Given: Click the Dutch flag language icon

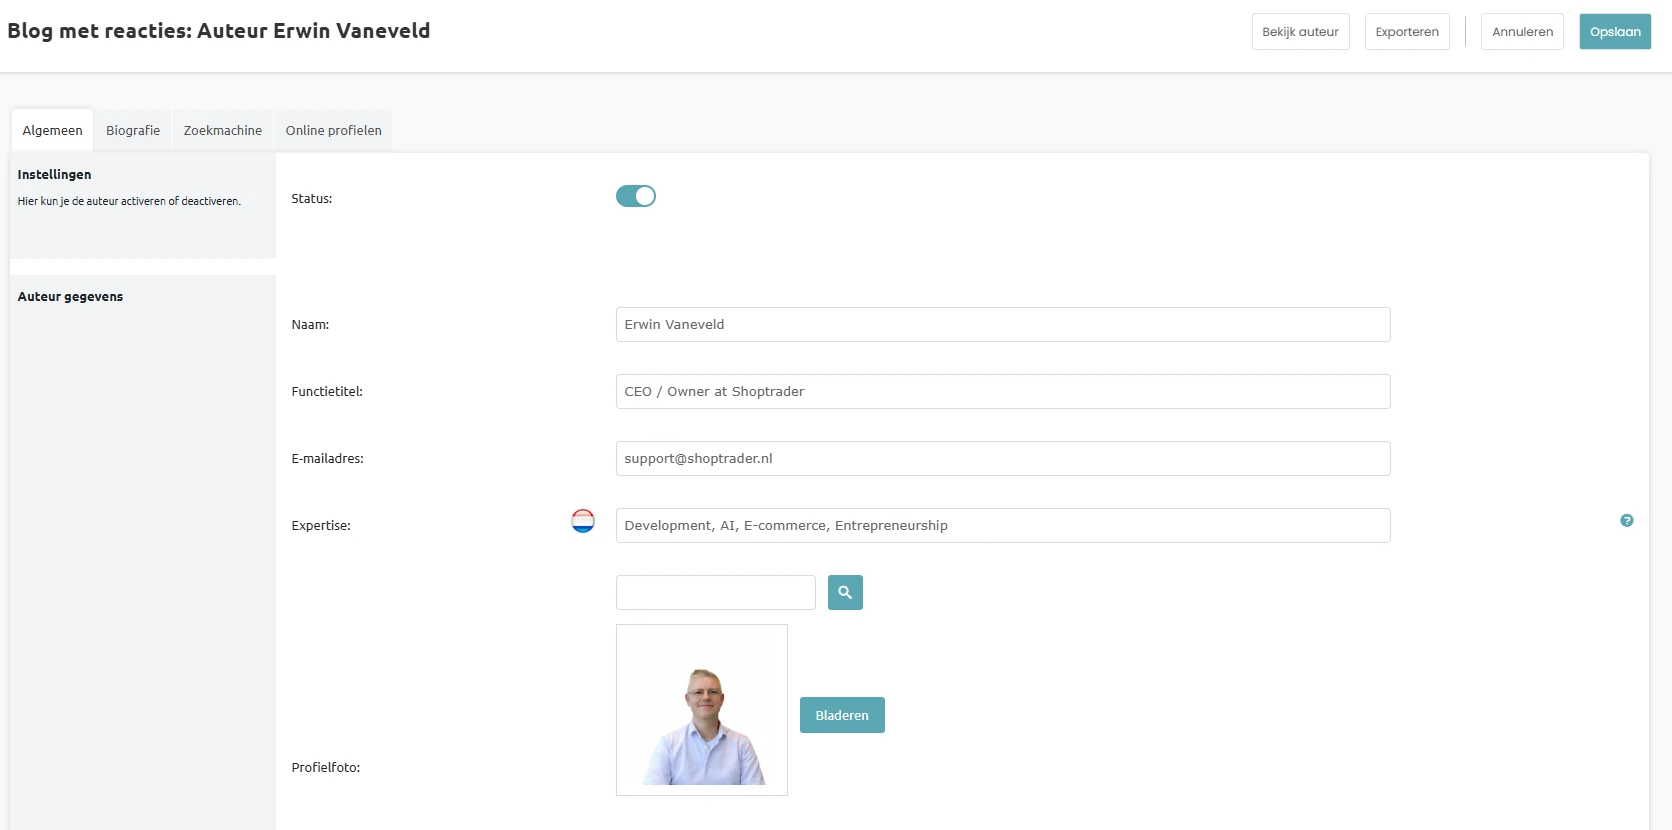Looking at the screenshot, I should 583,521.
